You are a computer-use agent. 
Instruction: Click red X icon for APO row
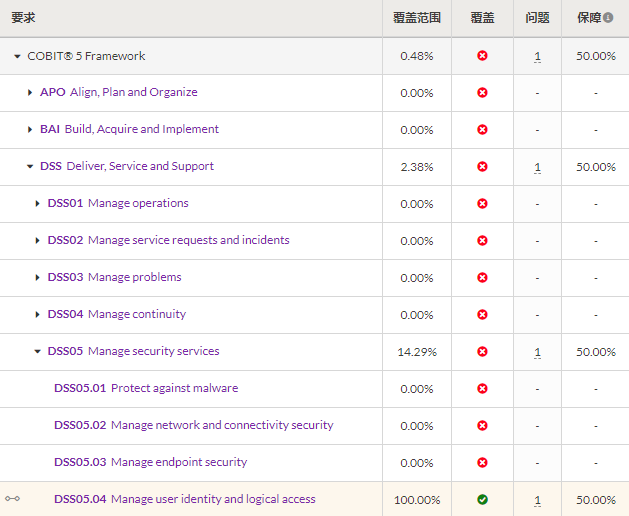pos(482,93)
